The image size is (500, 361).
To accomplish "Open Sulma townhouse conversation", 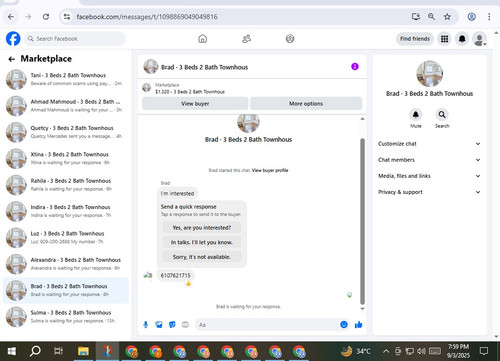I will click(66, 317).
